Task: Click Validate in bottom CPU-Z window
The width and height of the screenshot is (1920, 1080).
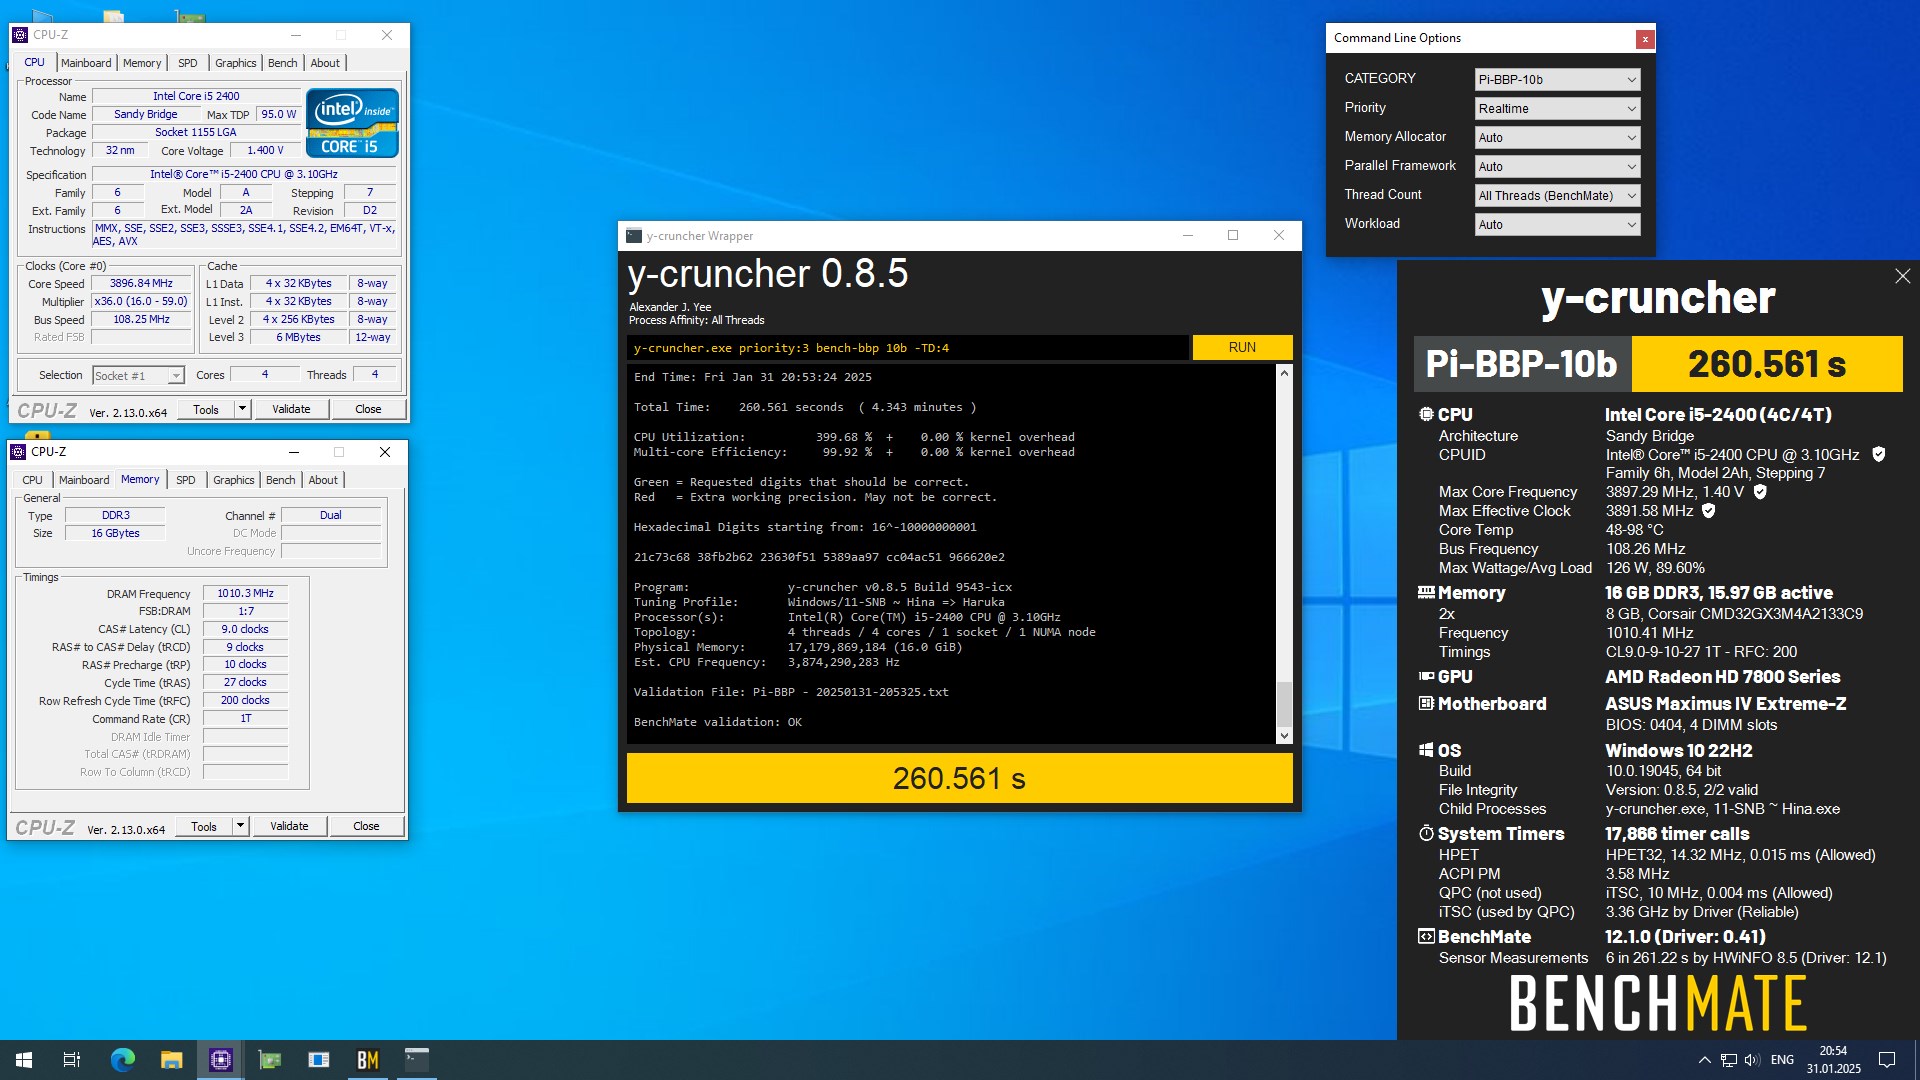Action: pyautogui.click(x=289, y=826)
